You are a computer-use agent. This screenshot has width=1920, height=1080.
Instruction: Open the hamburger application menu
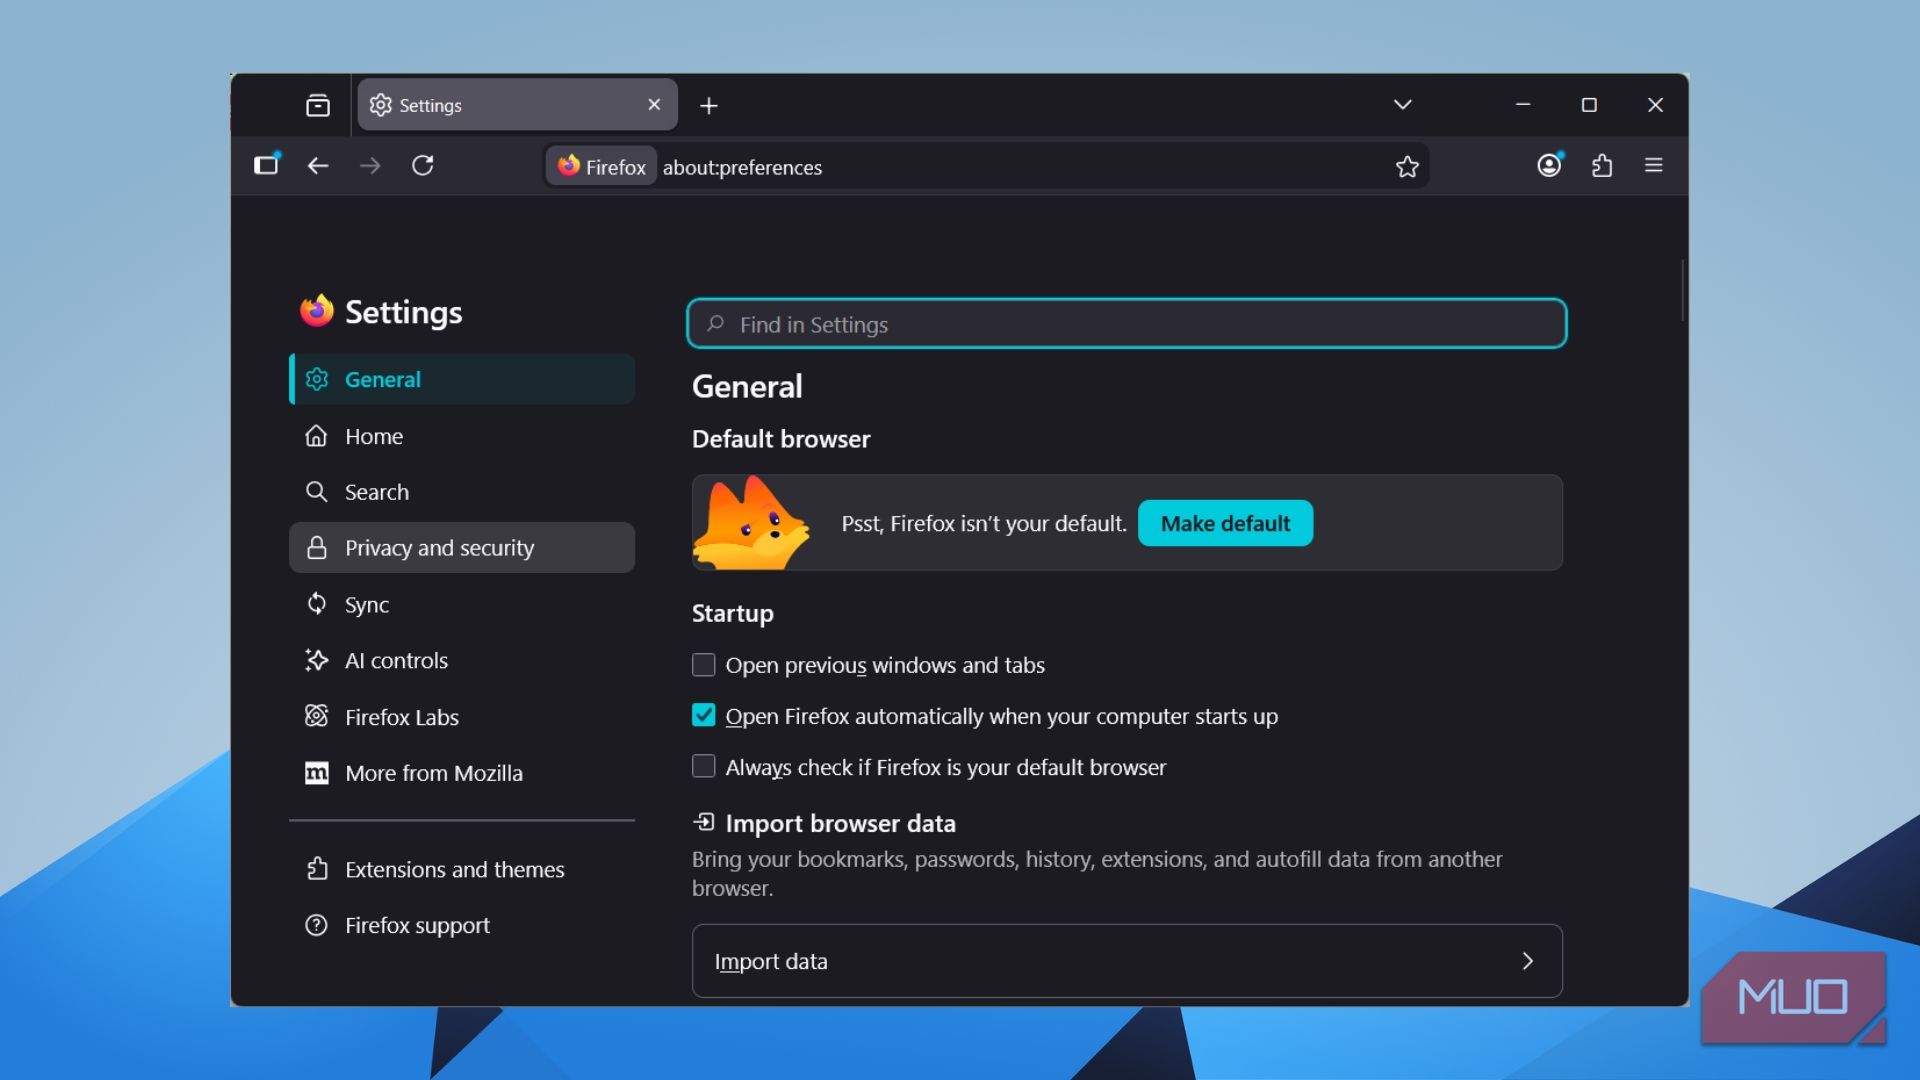click(x=1654, y=165)
